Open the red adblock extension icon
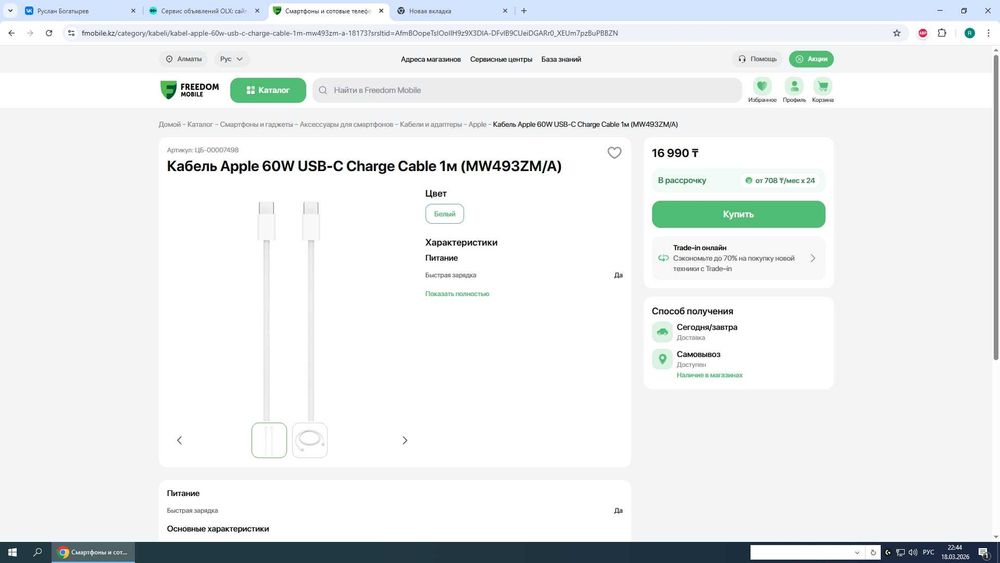Viewport: 1000px width, 563px height. (923, 33)
